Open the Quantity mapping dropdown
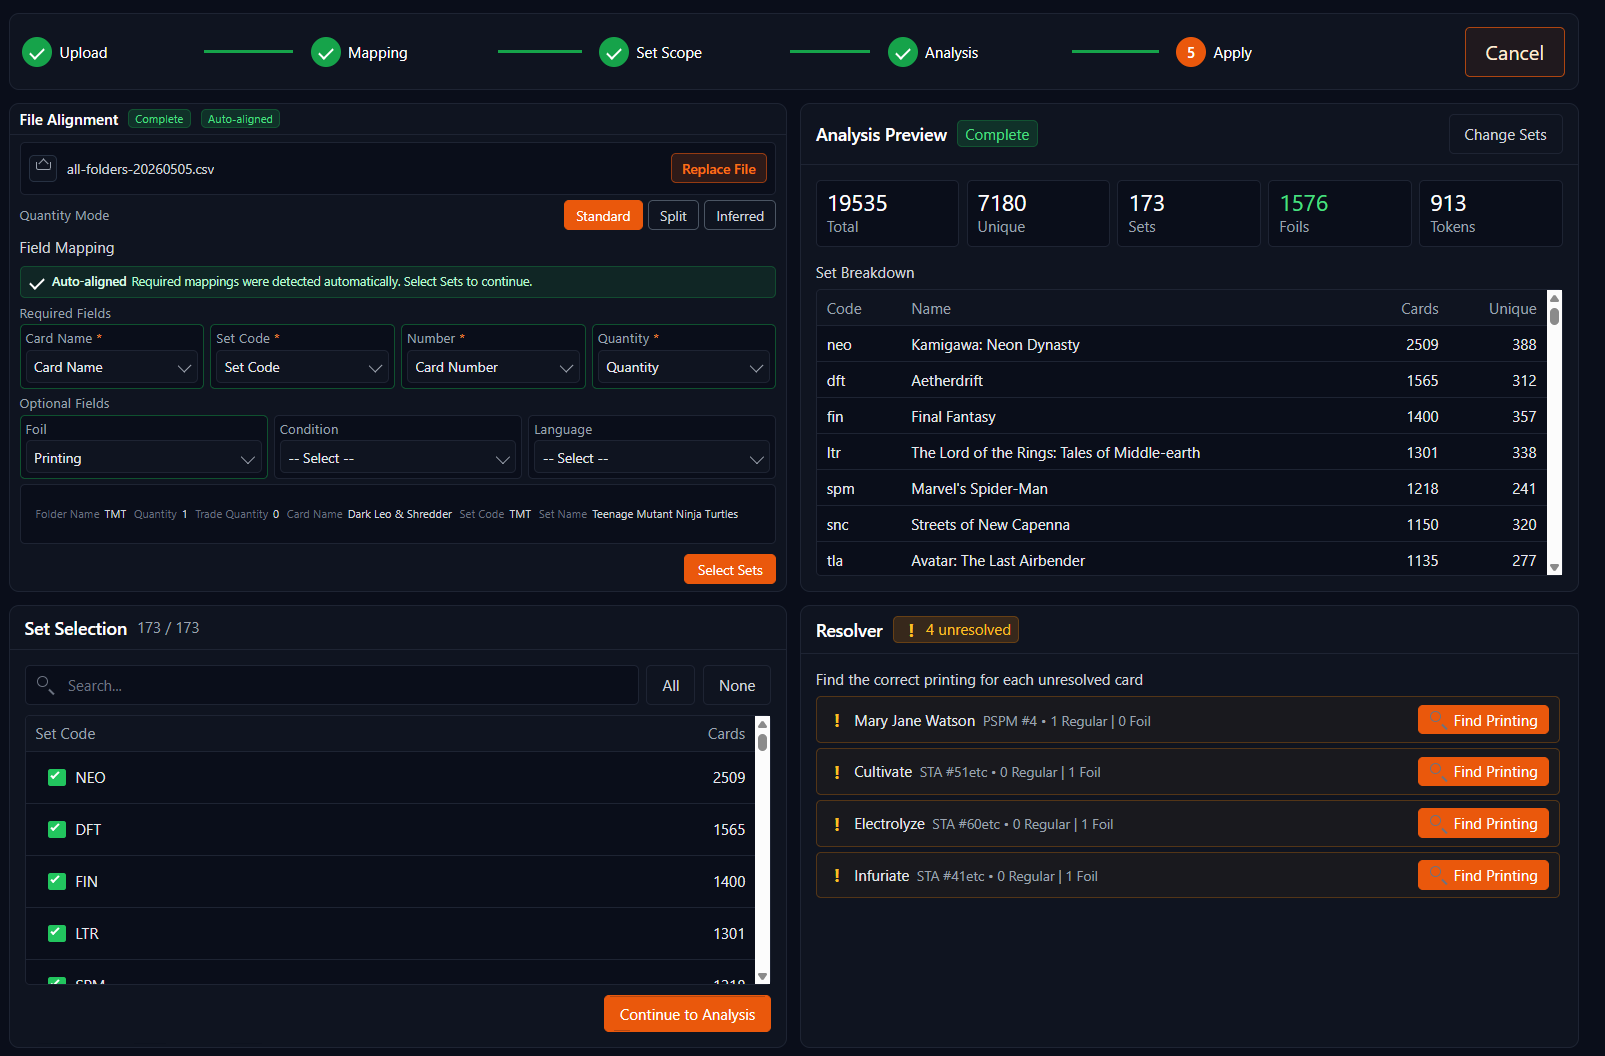This screenshot has height=1056, width=1605. tap(684, 367)
